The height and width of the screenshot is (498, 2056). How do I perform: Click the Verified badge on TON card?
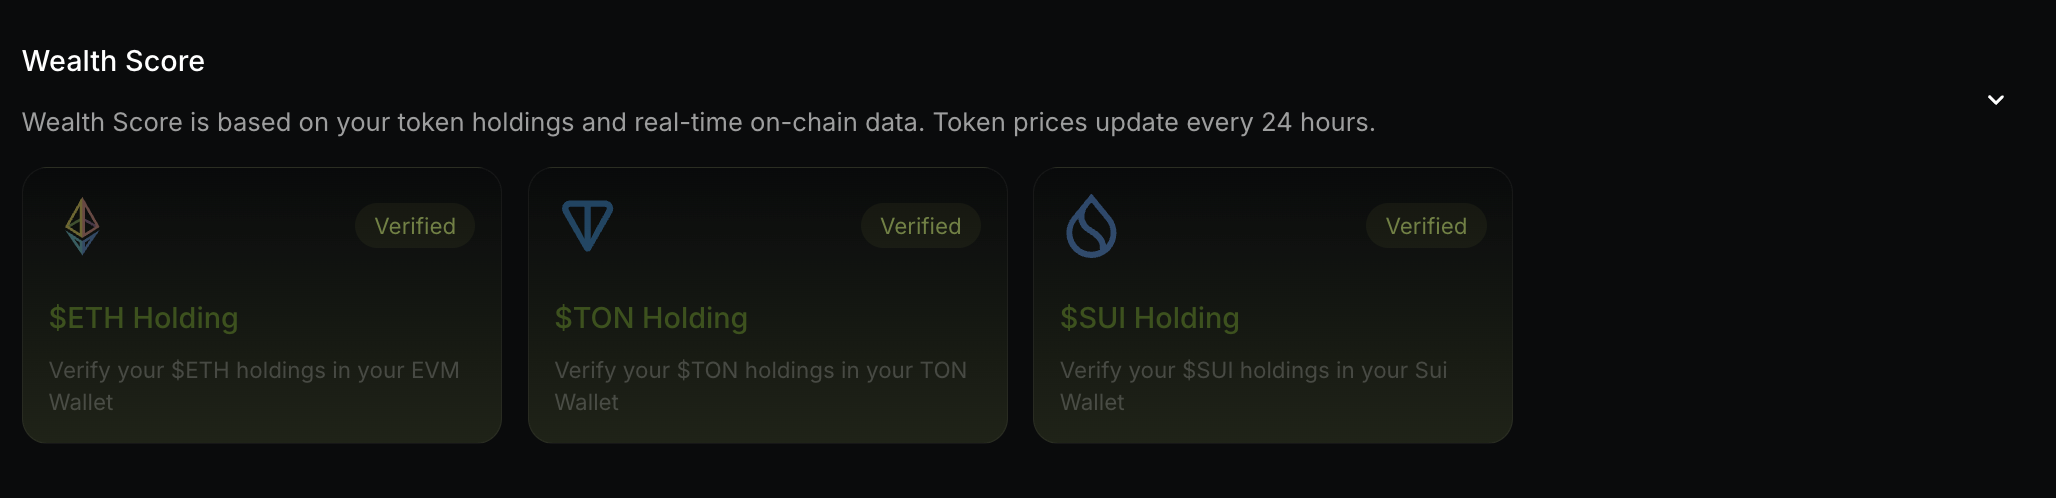pyautogui.click(x=920, y=226)
